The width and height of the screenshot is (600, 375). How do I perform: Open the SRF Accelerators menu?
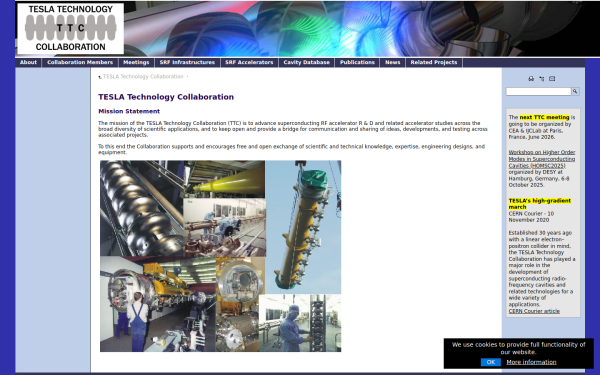click(x=249, y=62)
